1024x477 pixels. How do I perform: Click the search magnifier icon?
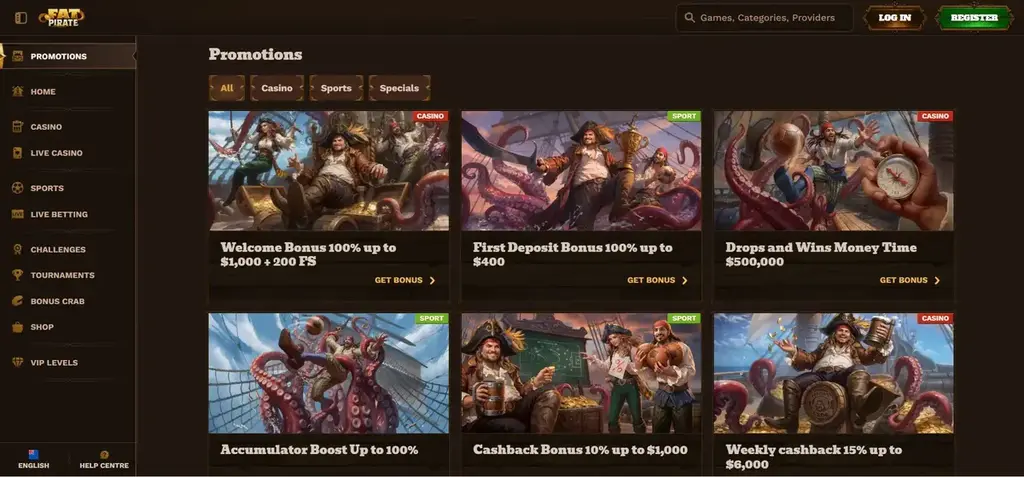[x=689, y=18]
